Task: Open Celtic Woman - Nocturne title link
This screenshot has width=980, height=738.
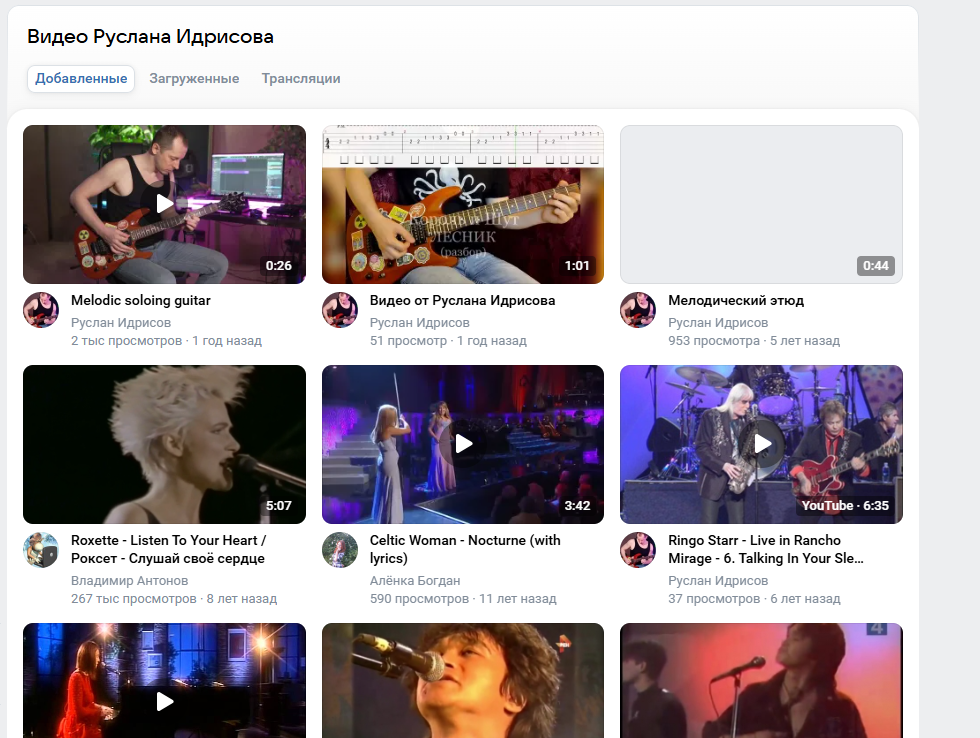Action: tap(465, 549)
